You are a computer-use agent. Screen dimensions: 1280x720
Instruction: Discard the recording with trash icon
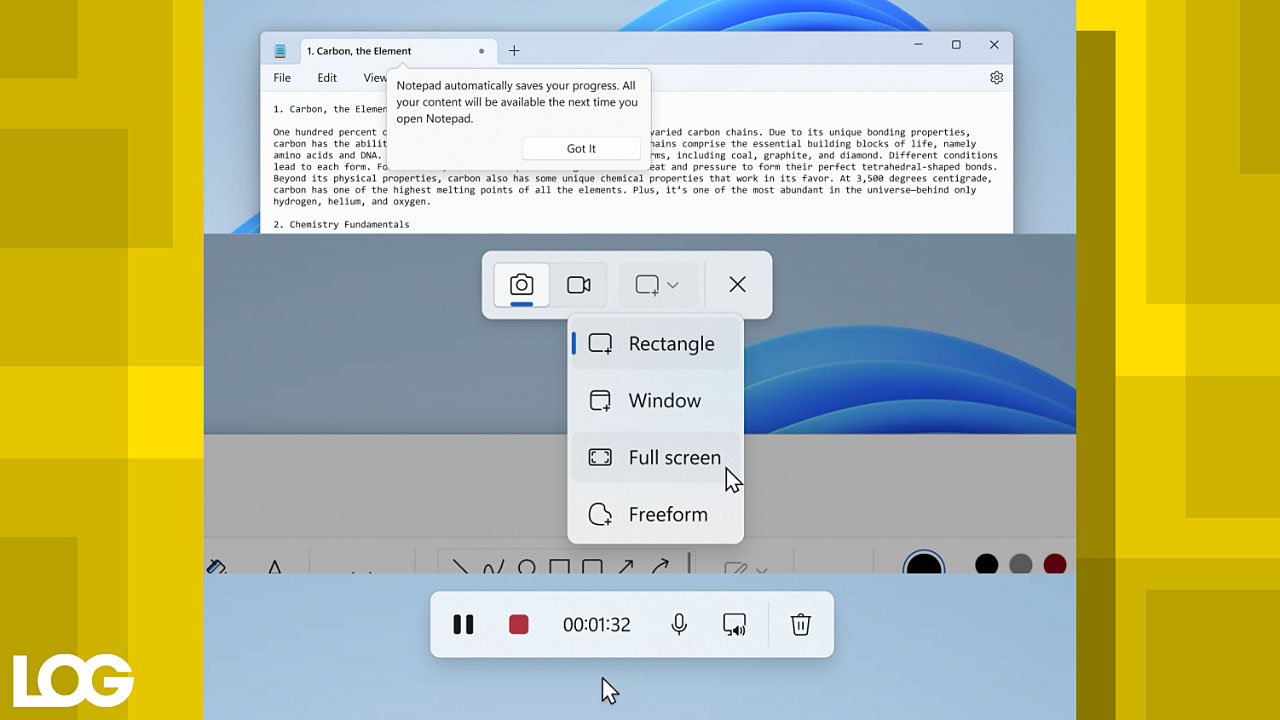point(800,625)
